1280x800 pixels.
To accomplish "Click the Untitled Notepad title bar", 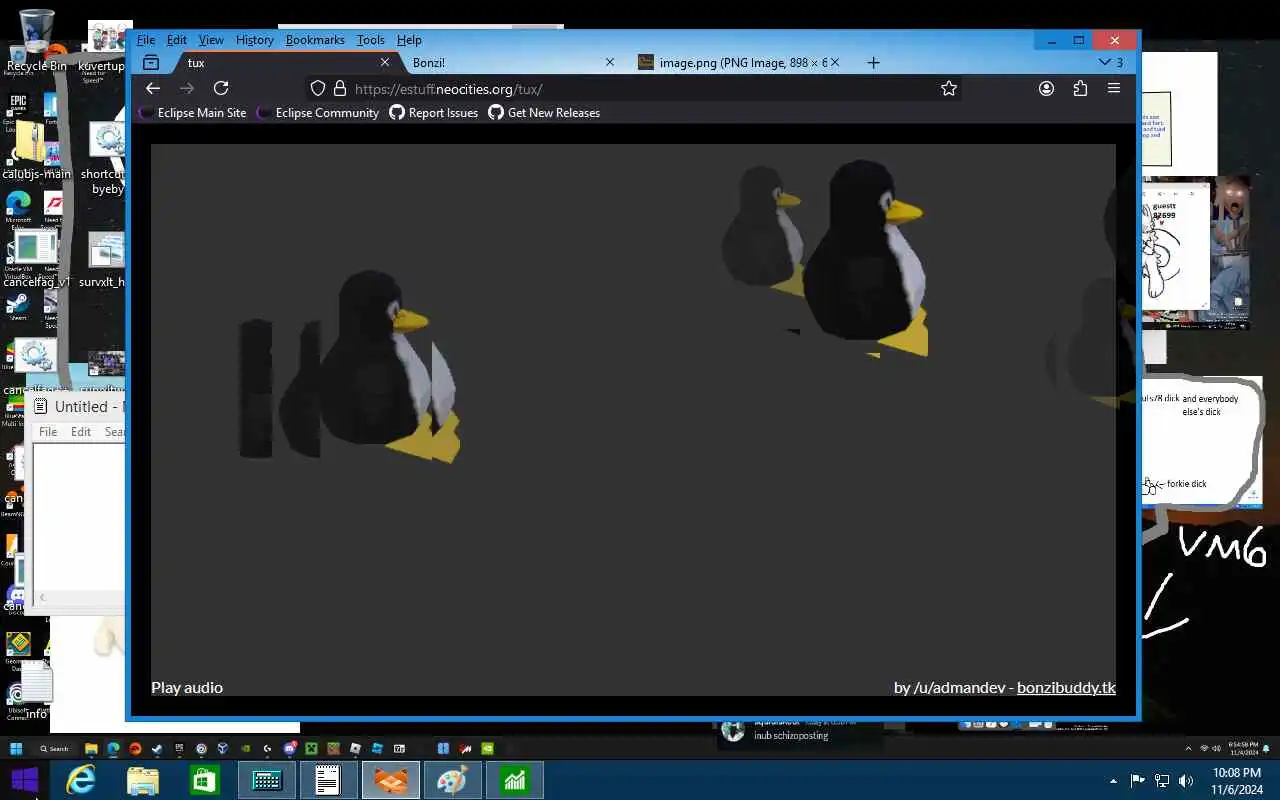I will [76, 406].
